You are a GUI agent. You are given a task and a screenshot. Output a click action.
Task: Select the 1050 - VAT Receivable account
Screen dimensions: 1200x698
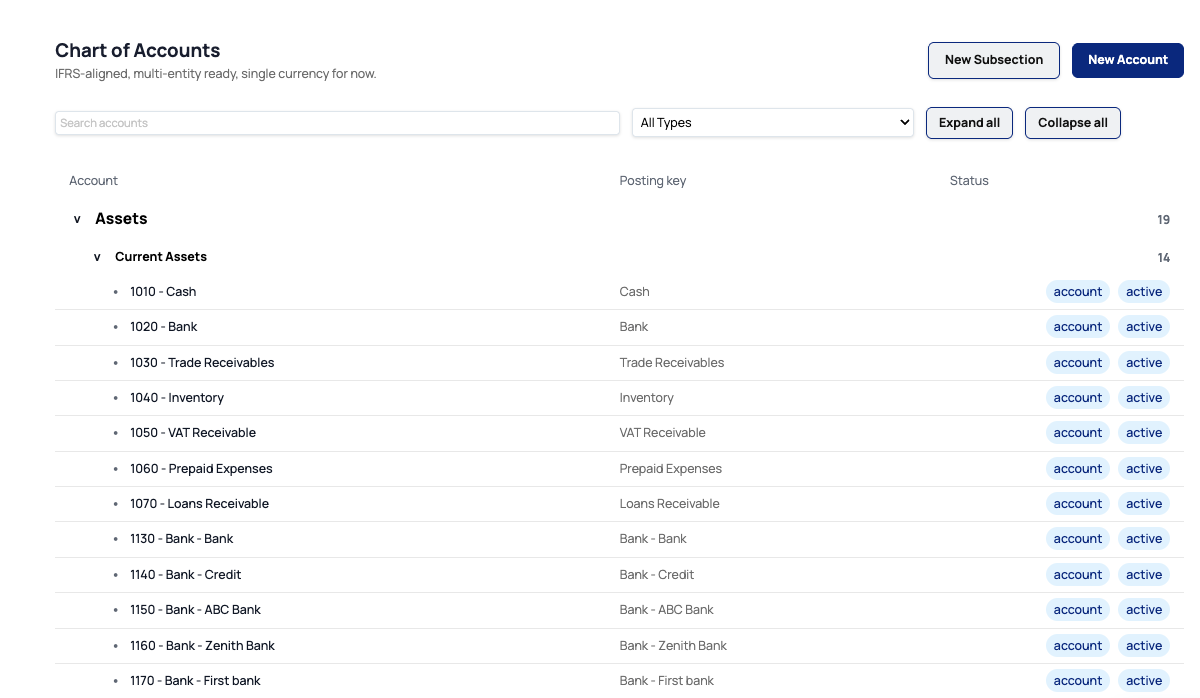[193, 432]
